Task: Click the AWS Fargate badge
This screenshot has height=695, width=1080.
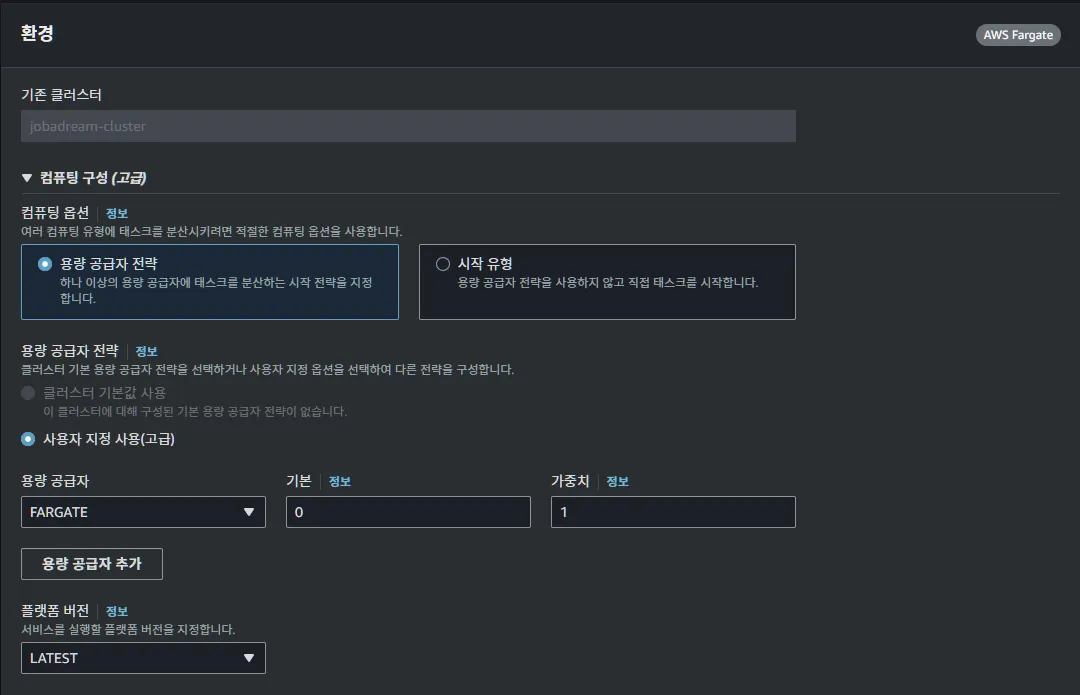Action: tap(1018, 35)
